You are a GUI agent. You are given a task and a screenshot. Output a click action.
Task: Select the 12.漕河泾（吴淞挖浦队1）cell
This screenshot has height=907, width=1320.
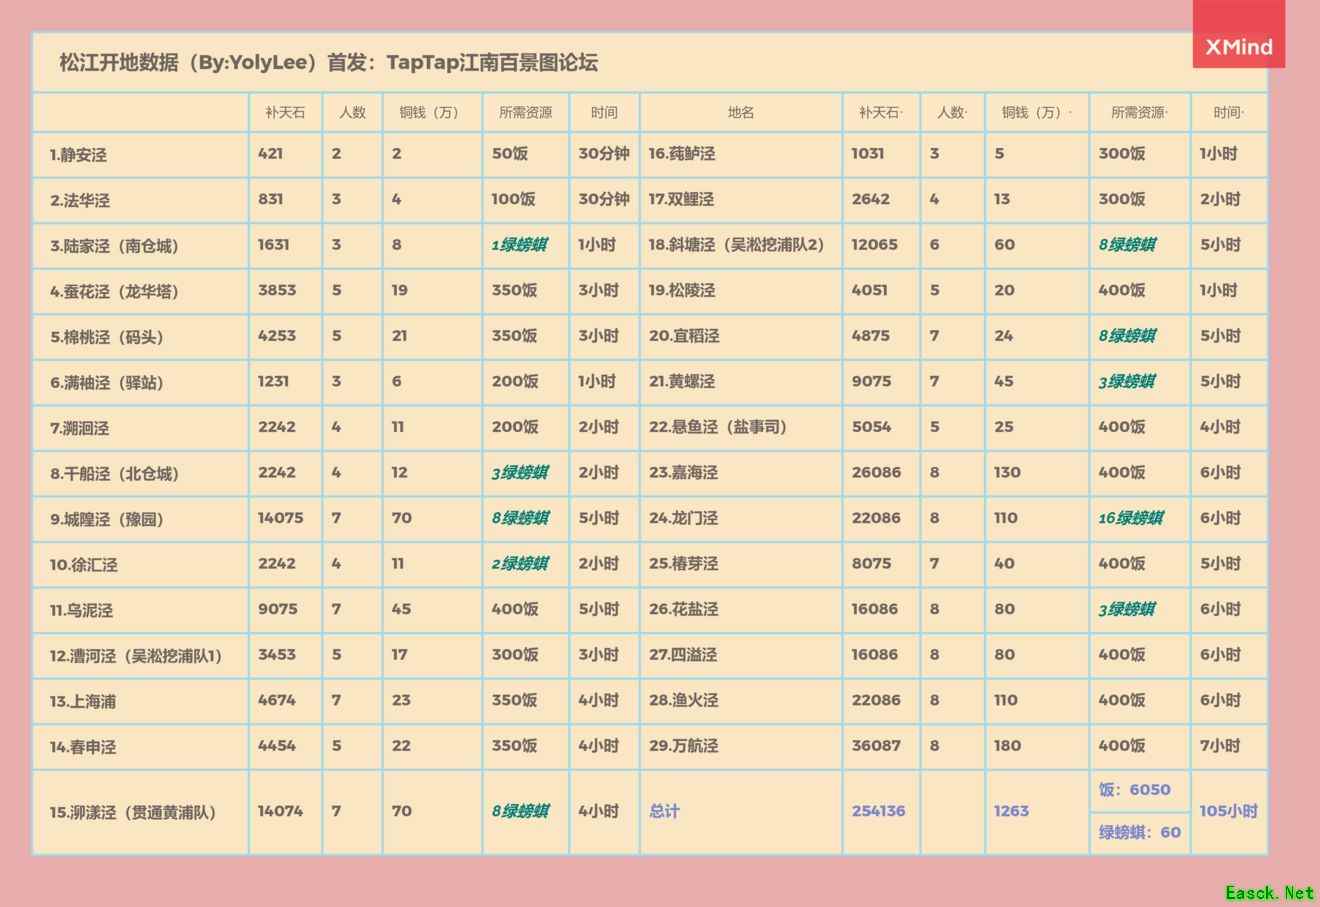click(136, 656)
